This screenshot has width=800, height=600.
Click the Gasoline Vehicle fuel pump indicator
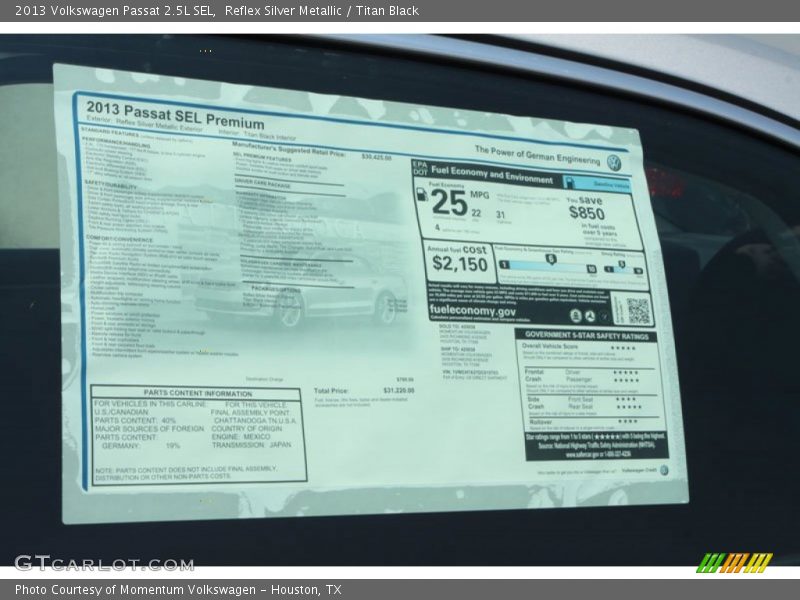coord(570,180)
